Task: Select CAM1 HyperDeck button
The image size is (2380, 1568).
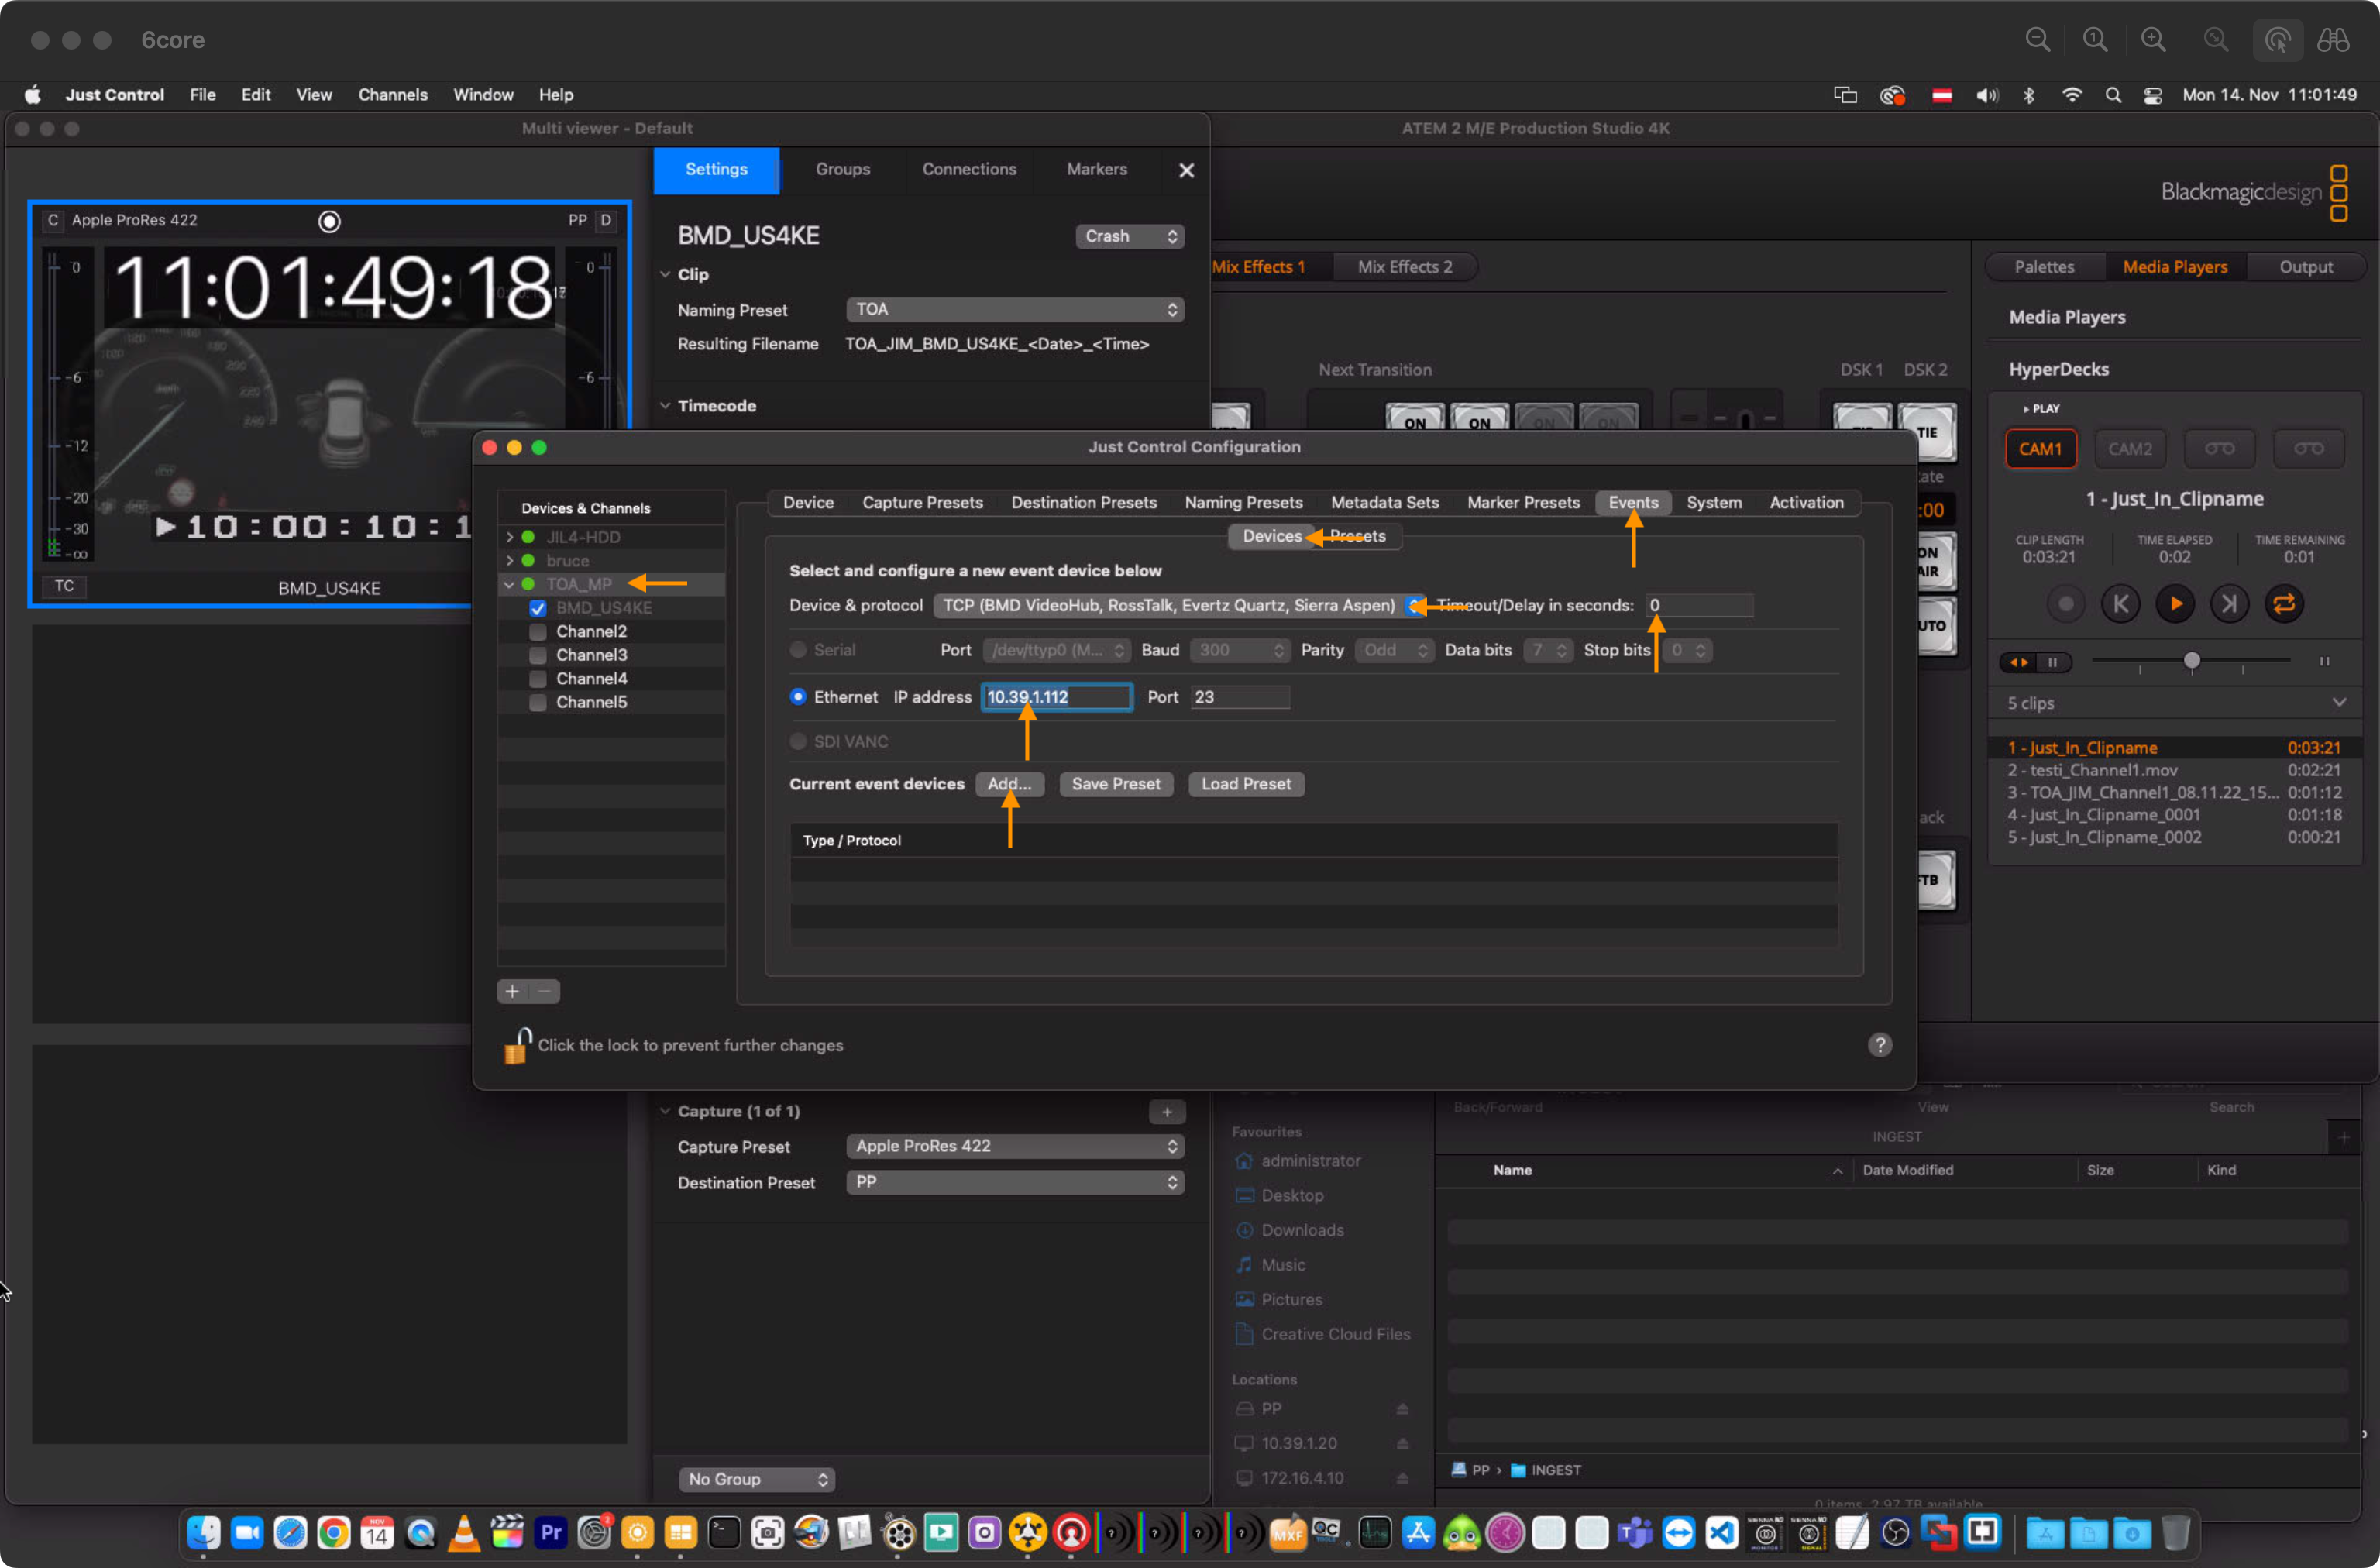Action: click(x=2040, y=449)
